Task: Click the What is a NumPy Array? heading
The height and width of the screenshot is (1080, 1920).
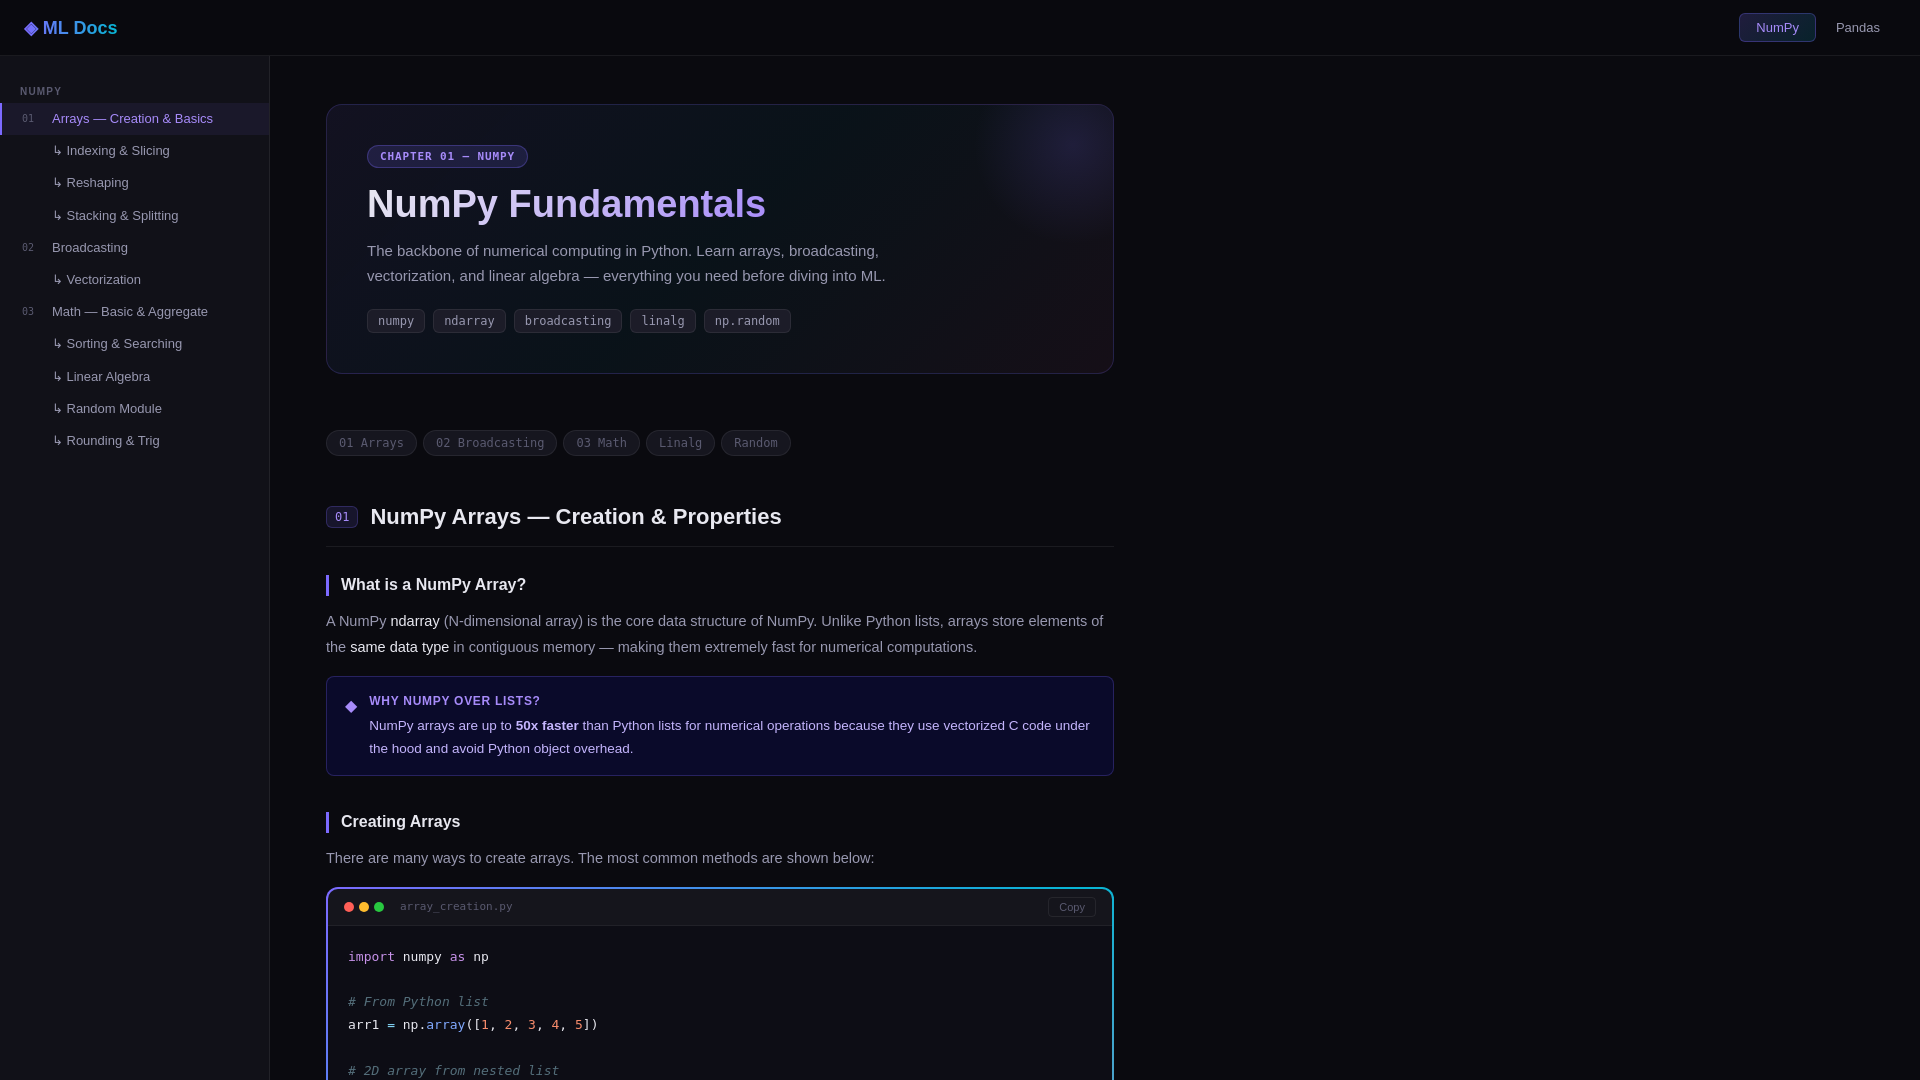Action: [433, 585]
